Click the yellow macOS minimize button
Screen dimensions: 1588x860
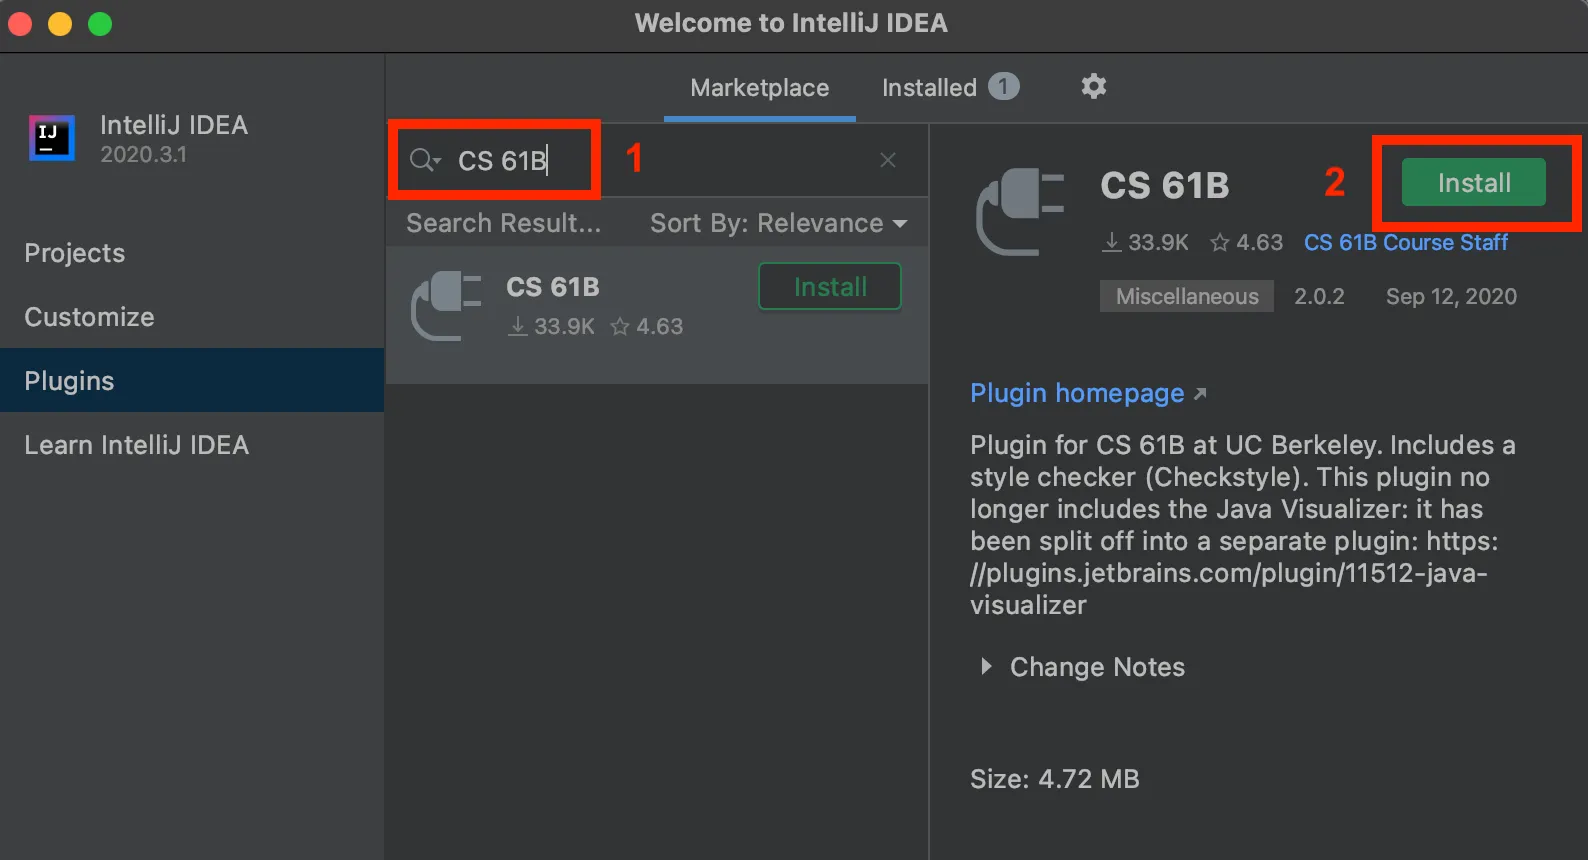pyautogui.click(x=60, y=24)
